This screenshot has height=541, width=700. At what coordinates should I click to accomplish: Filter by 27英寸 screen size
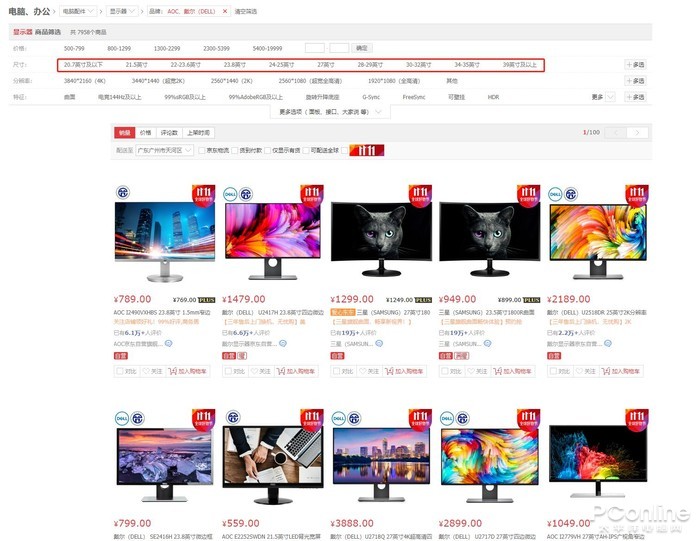pos(326,65)
